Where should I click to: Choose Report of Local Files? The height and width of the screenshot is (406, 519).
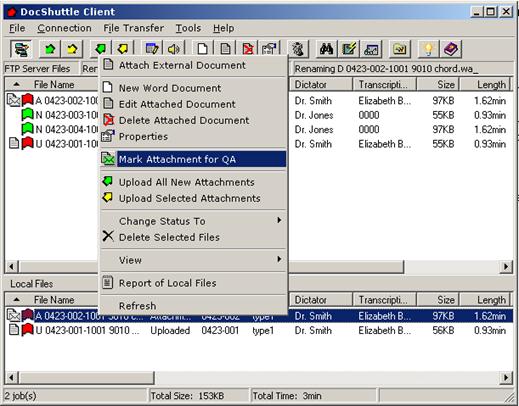point(193,283)
